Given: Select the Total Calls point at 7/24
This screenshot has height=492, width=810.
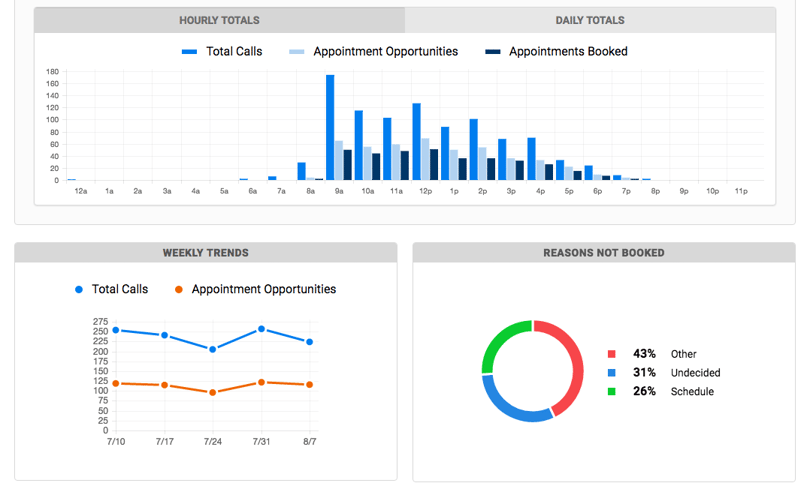Looking at the screenshot, I should 212,349.
